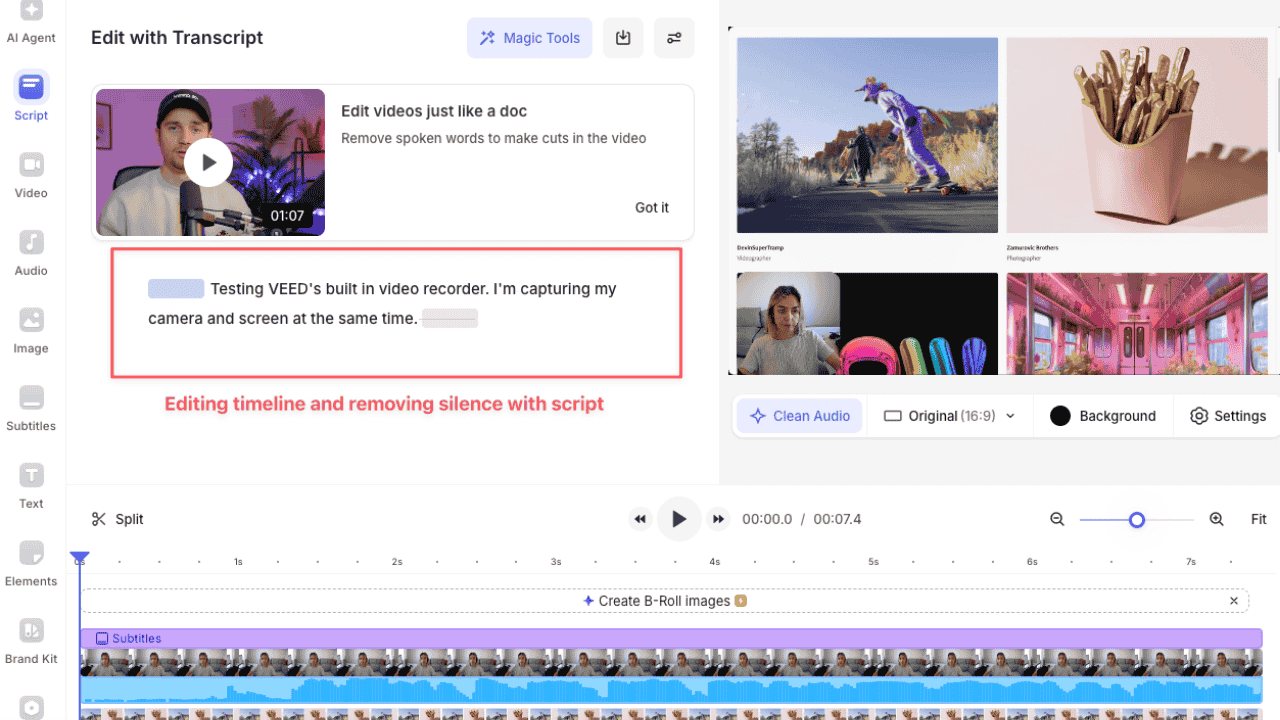Zoom in on the timeline with the magnifier
This screenshot has height=720, width=1280.
(x=1216, y=519)
